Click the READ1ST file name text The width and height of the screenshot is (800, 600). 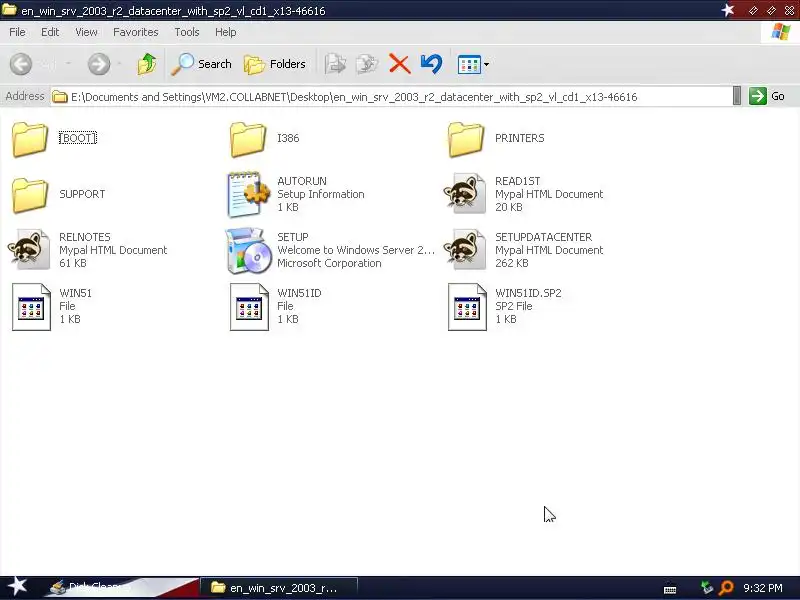tap(517, 181)
